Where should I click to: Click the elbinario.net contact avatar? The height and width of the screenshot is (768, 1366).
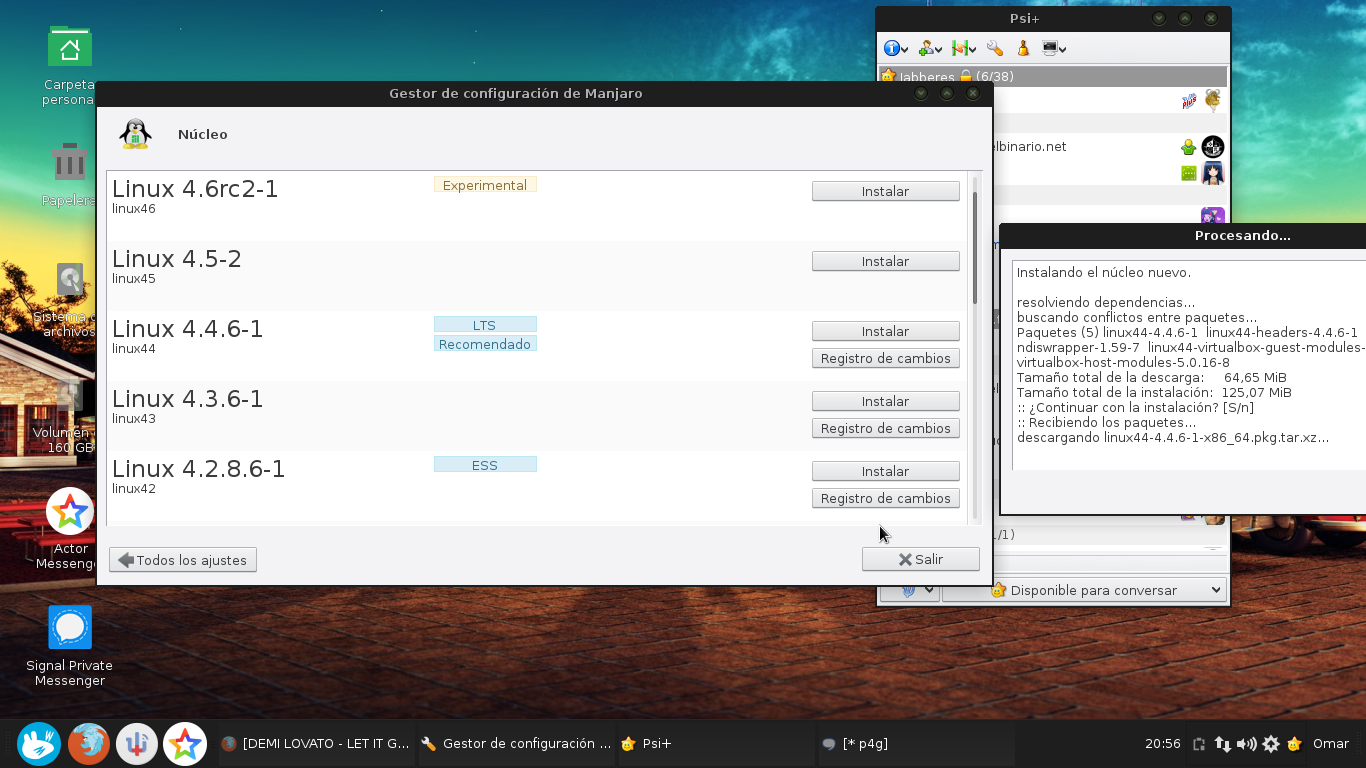[x=1213, y=147]
